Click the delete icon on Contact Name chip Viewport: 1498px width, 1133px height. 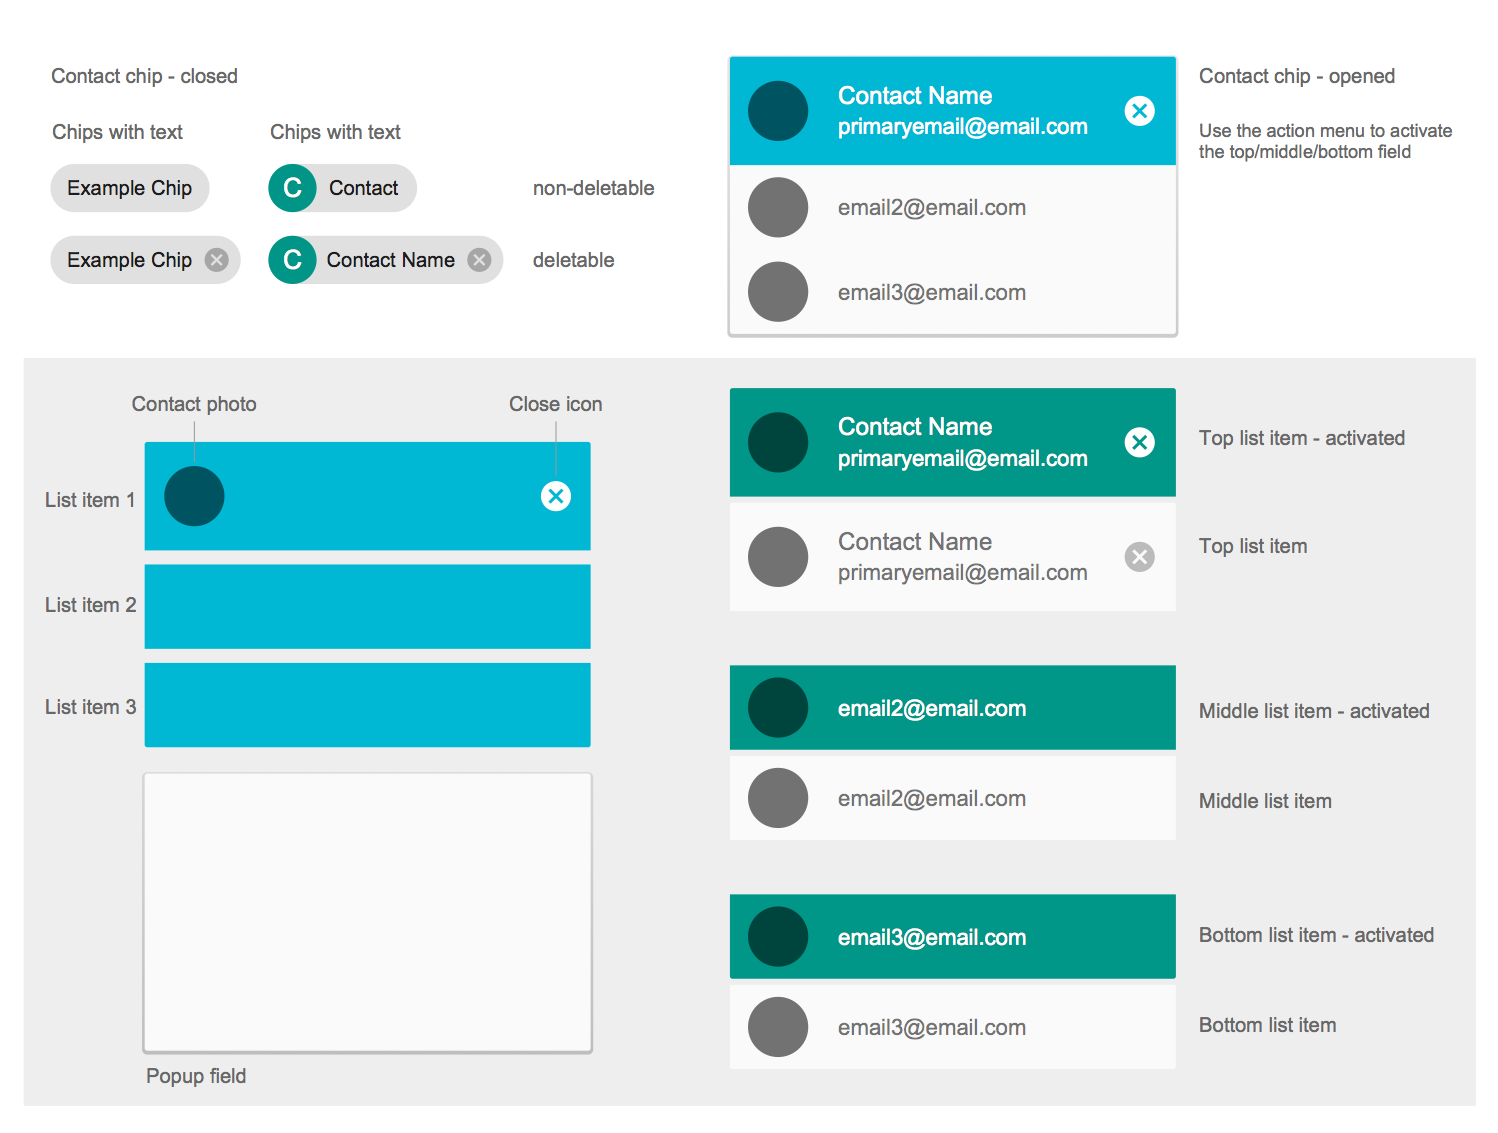coord(480,260)
